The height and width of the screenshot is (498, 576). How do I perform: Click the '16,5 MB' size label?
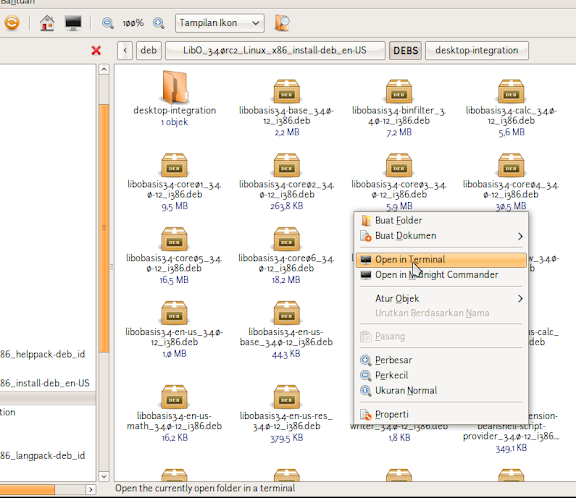pos(174,280)
